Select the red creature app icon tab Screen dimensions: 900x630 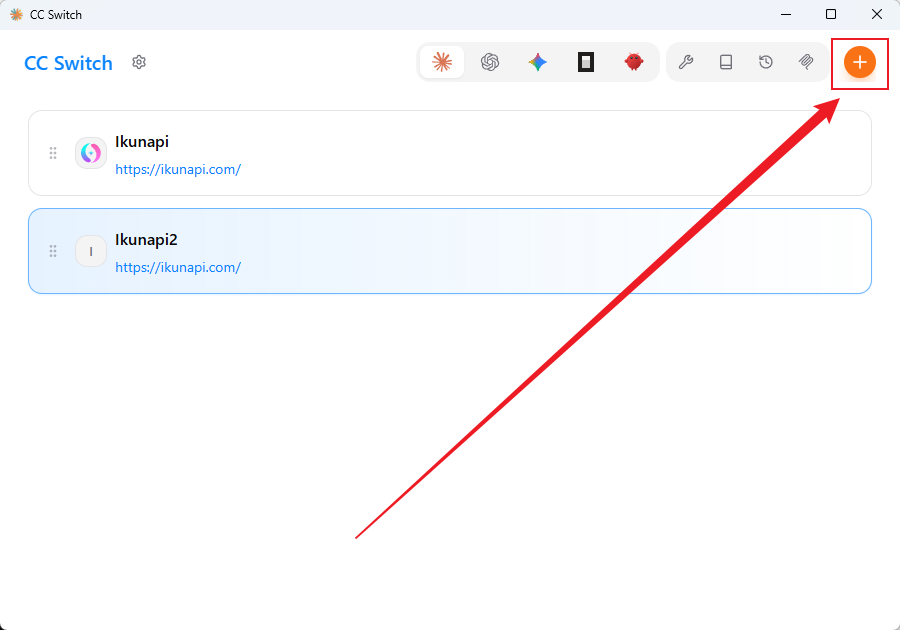[634, 62]
